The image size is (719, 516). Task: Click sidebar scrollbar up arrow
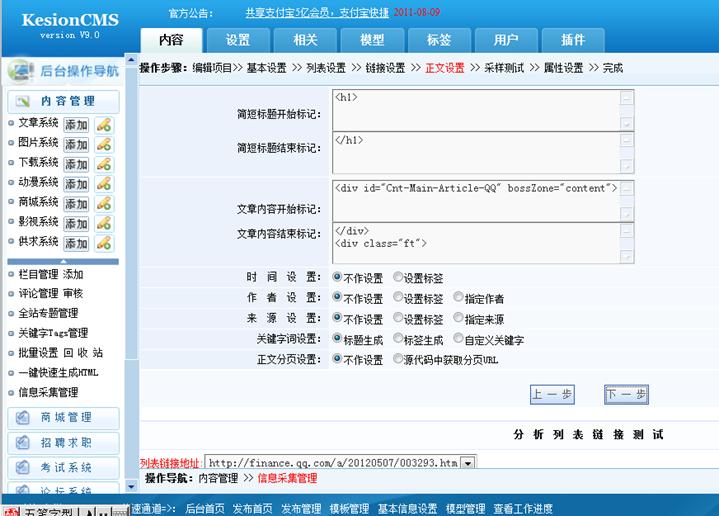coord(131,60)
